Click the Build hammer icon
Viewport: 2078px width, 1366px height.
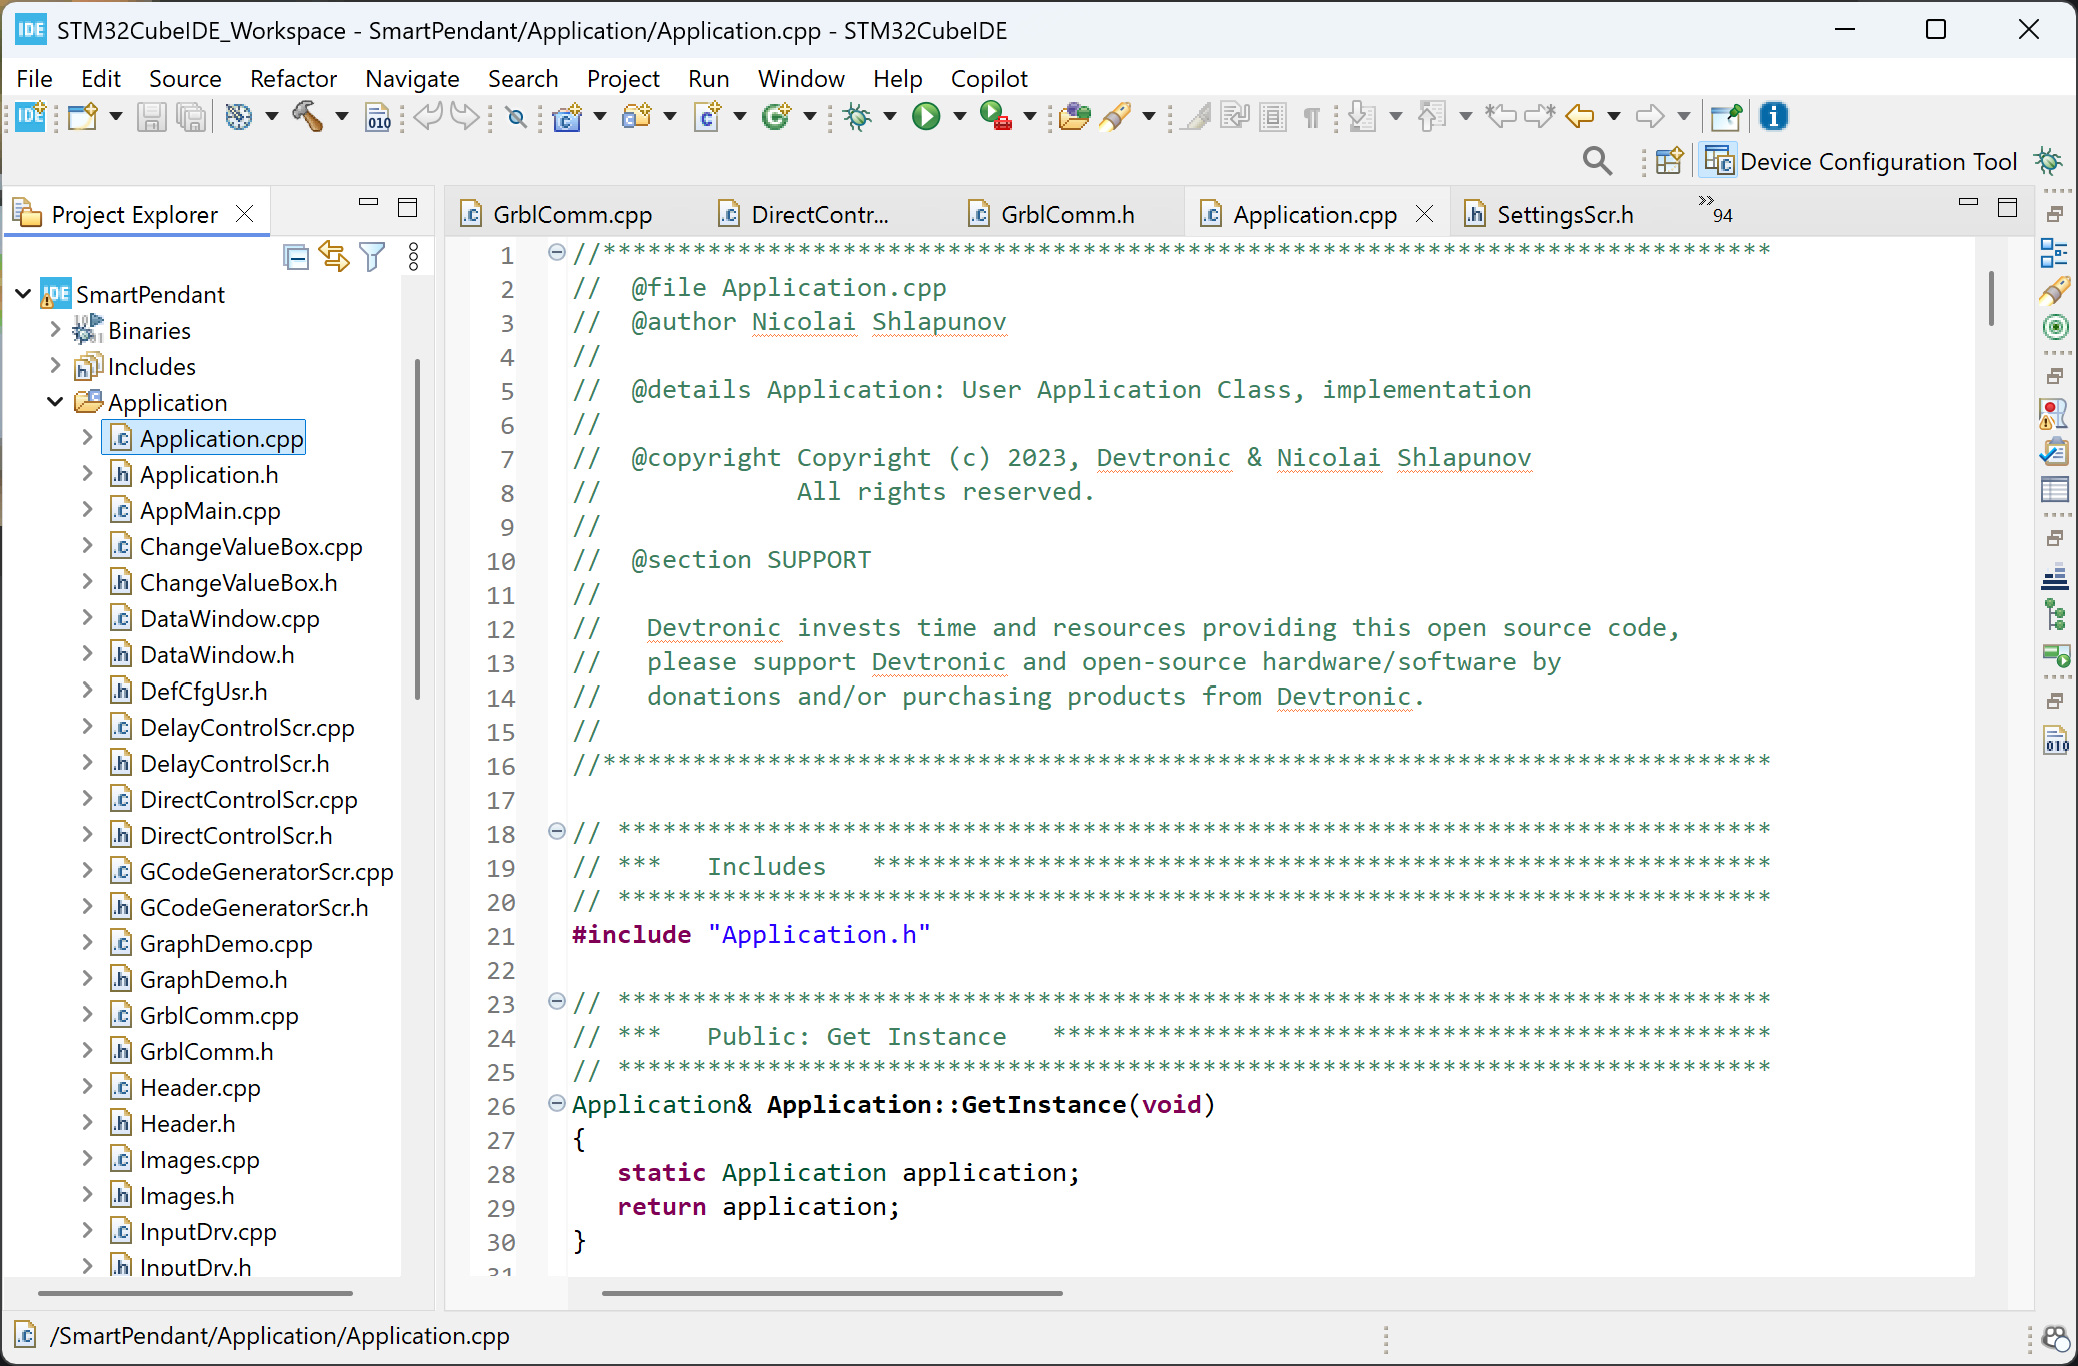[x=307, y=117]
